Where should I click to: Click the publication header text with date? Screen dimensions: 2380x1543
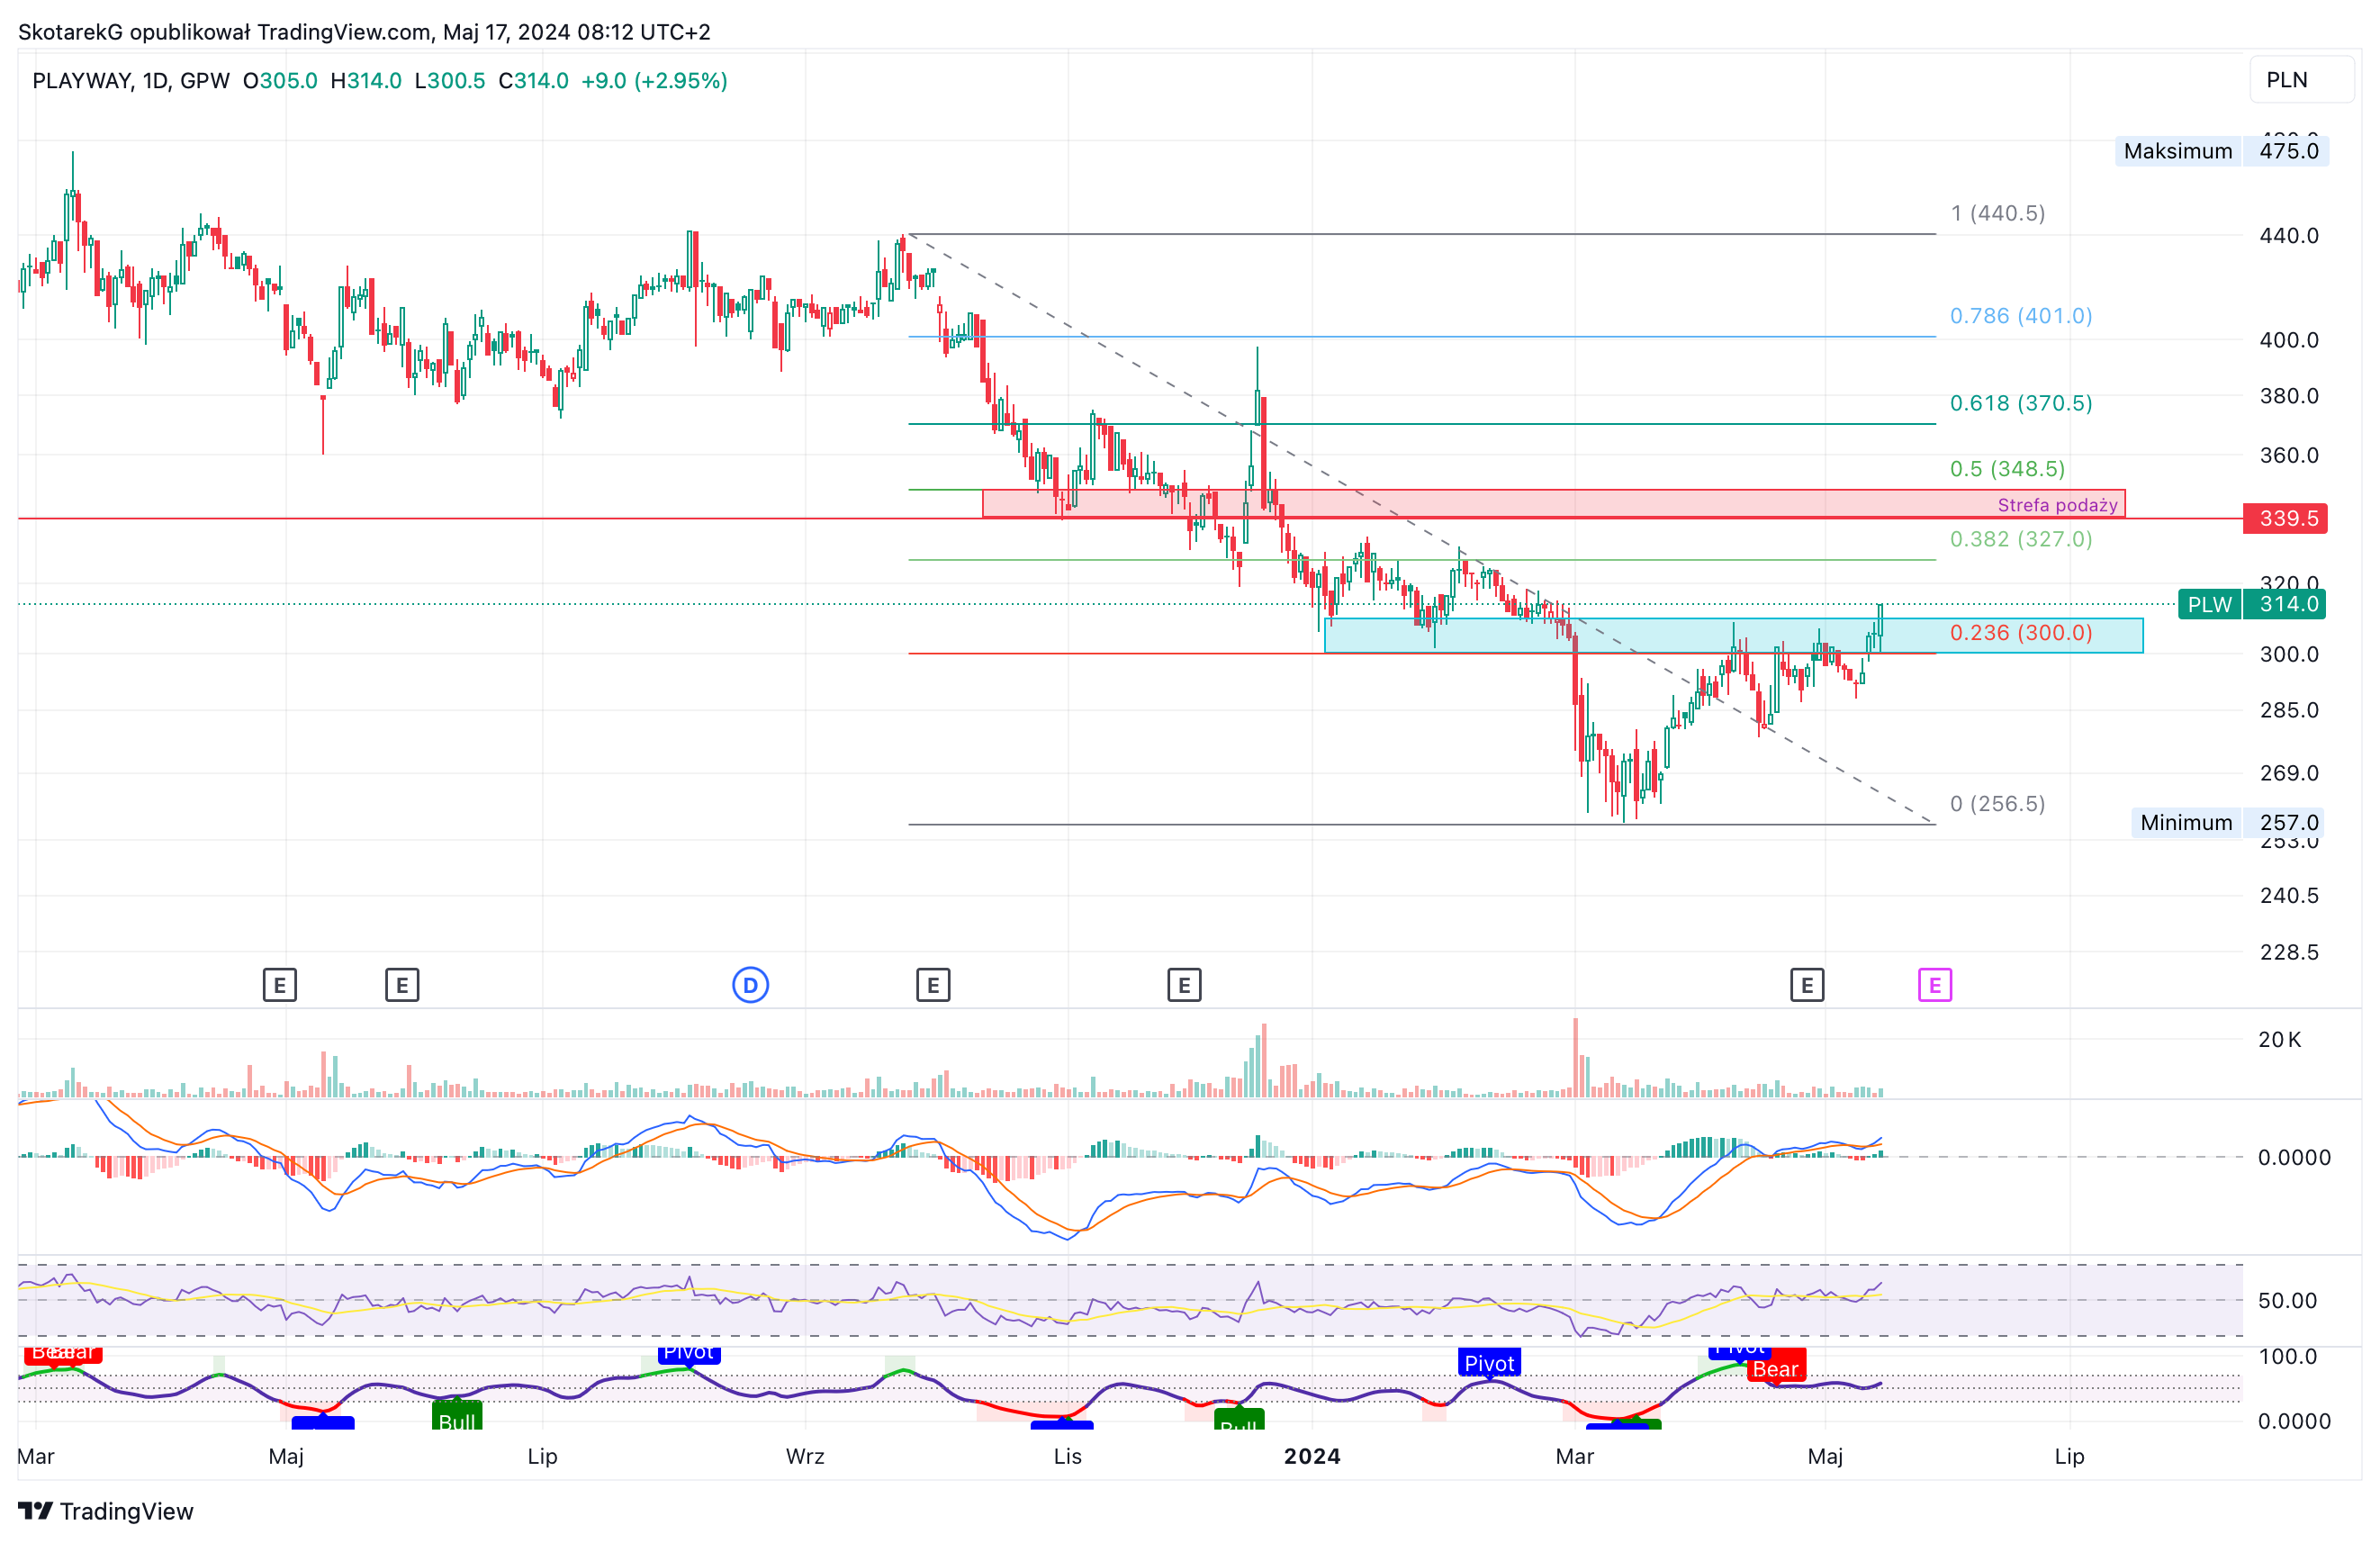(x=364, y=32)
